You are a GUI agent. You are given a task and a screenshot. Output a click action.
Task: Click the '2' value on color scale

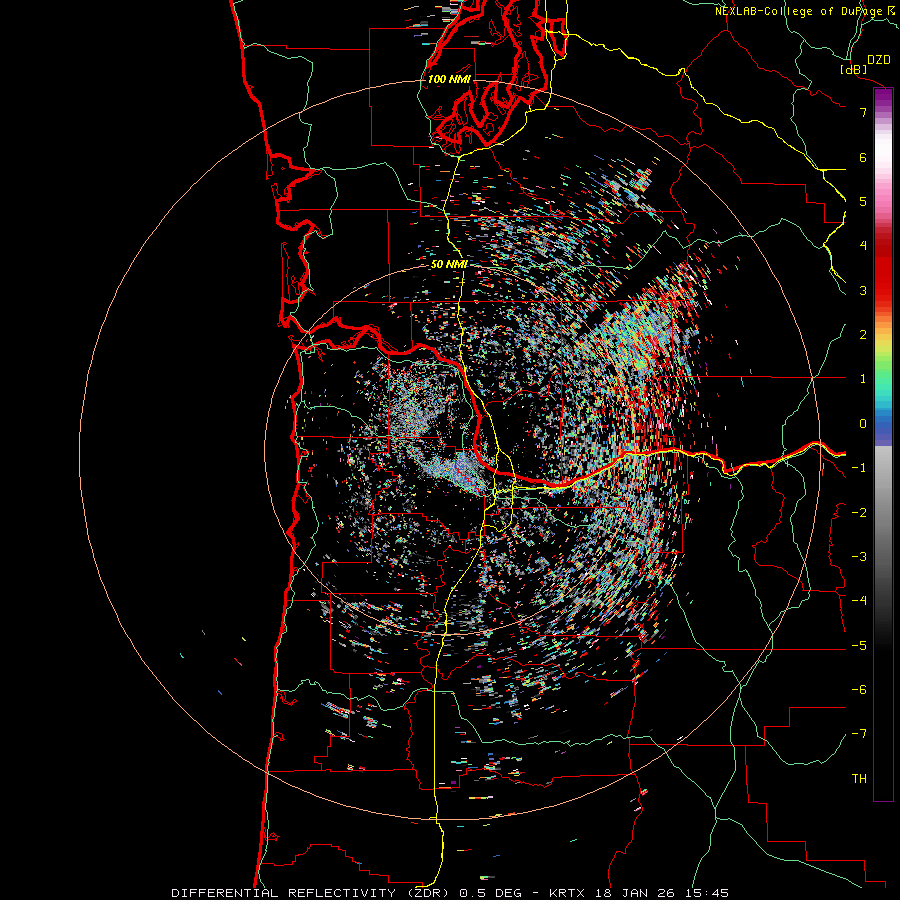tap(863, 335)
